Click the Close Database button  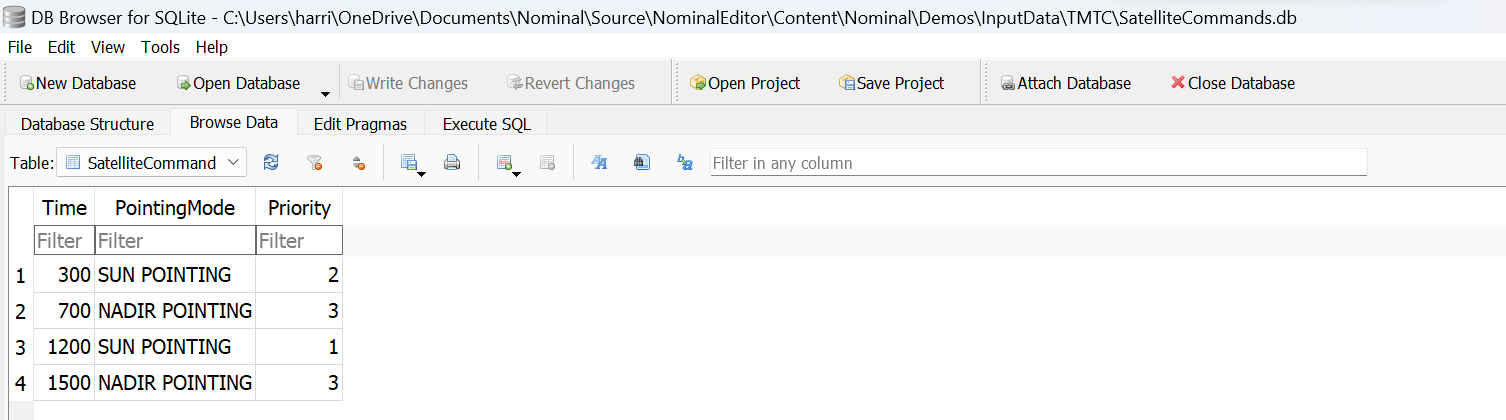(1232, 83)
